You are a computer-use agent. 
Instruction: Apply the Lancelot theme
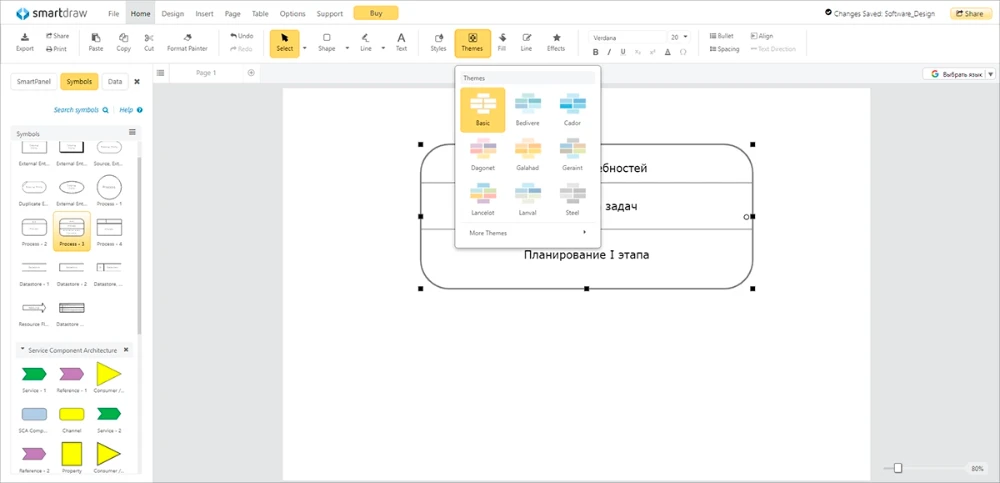click(483, 199)
